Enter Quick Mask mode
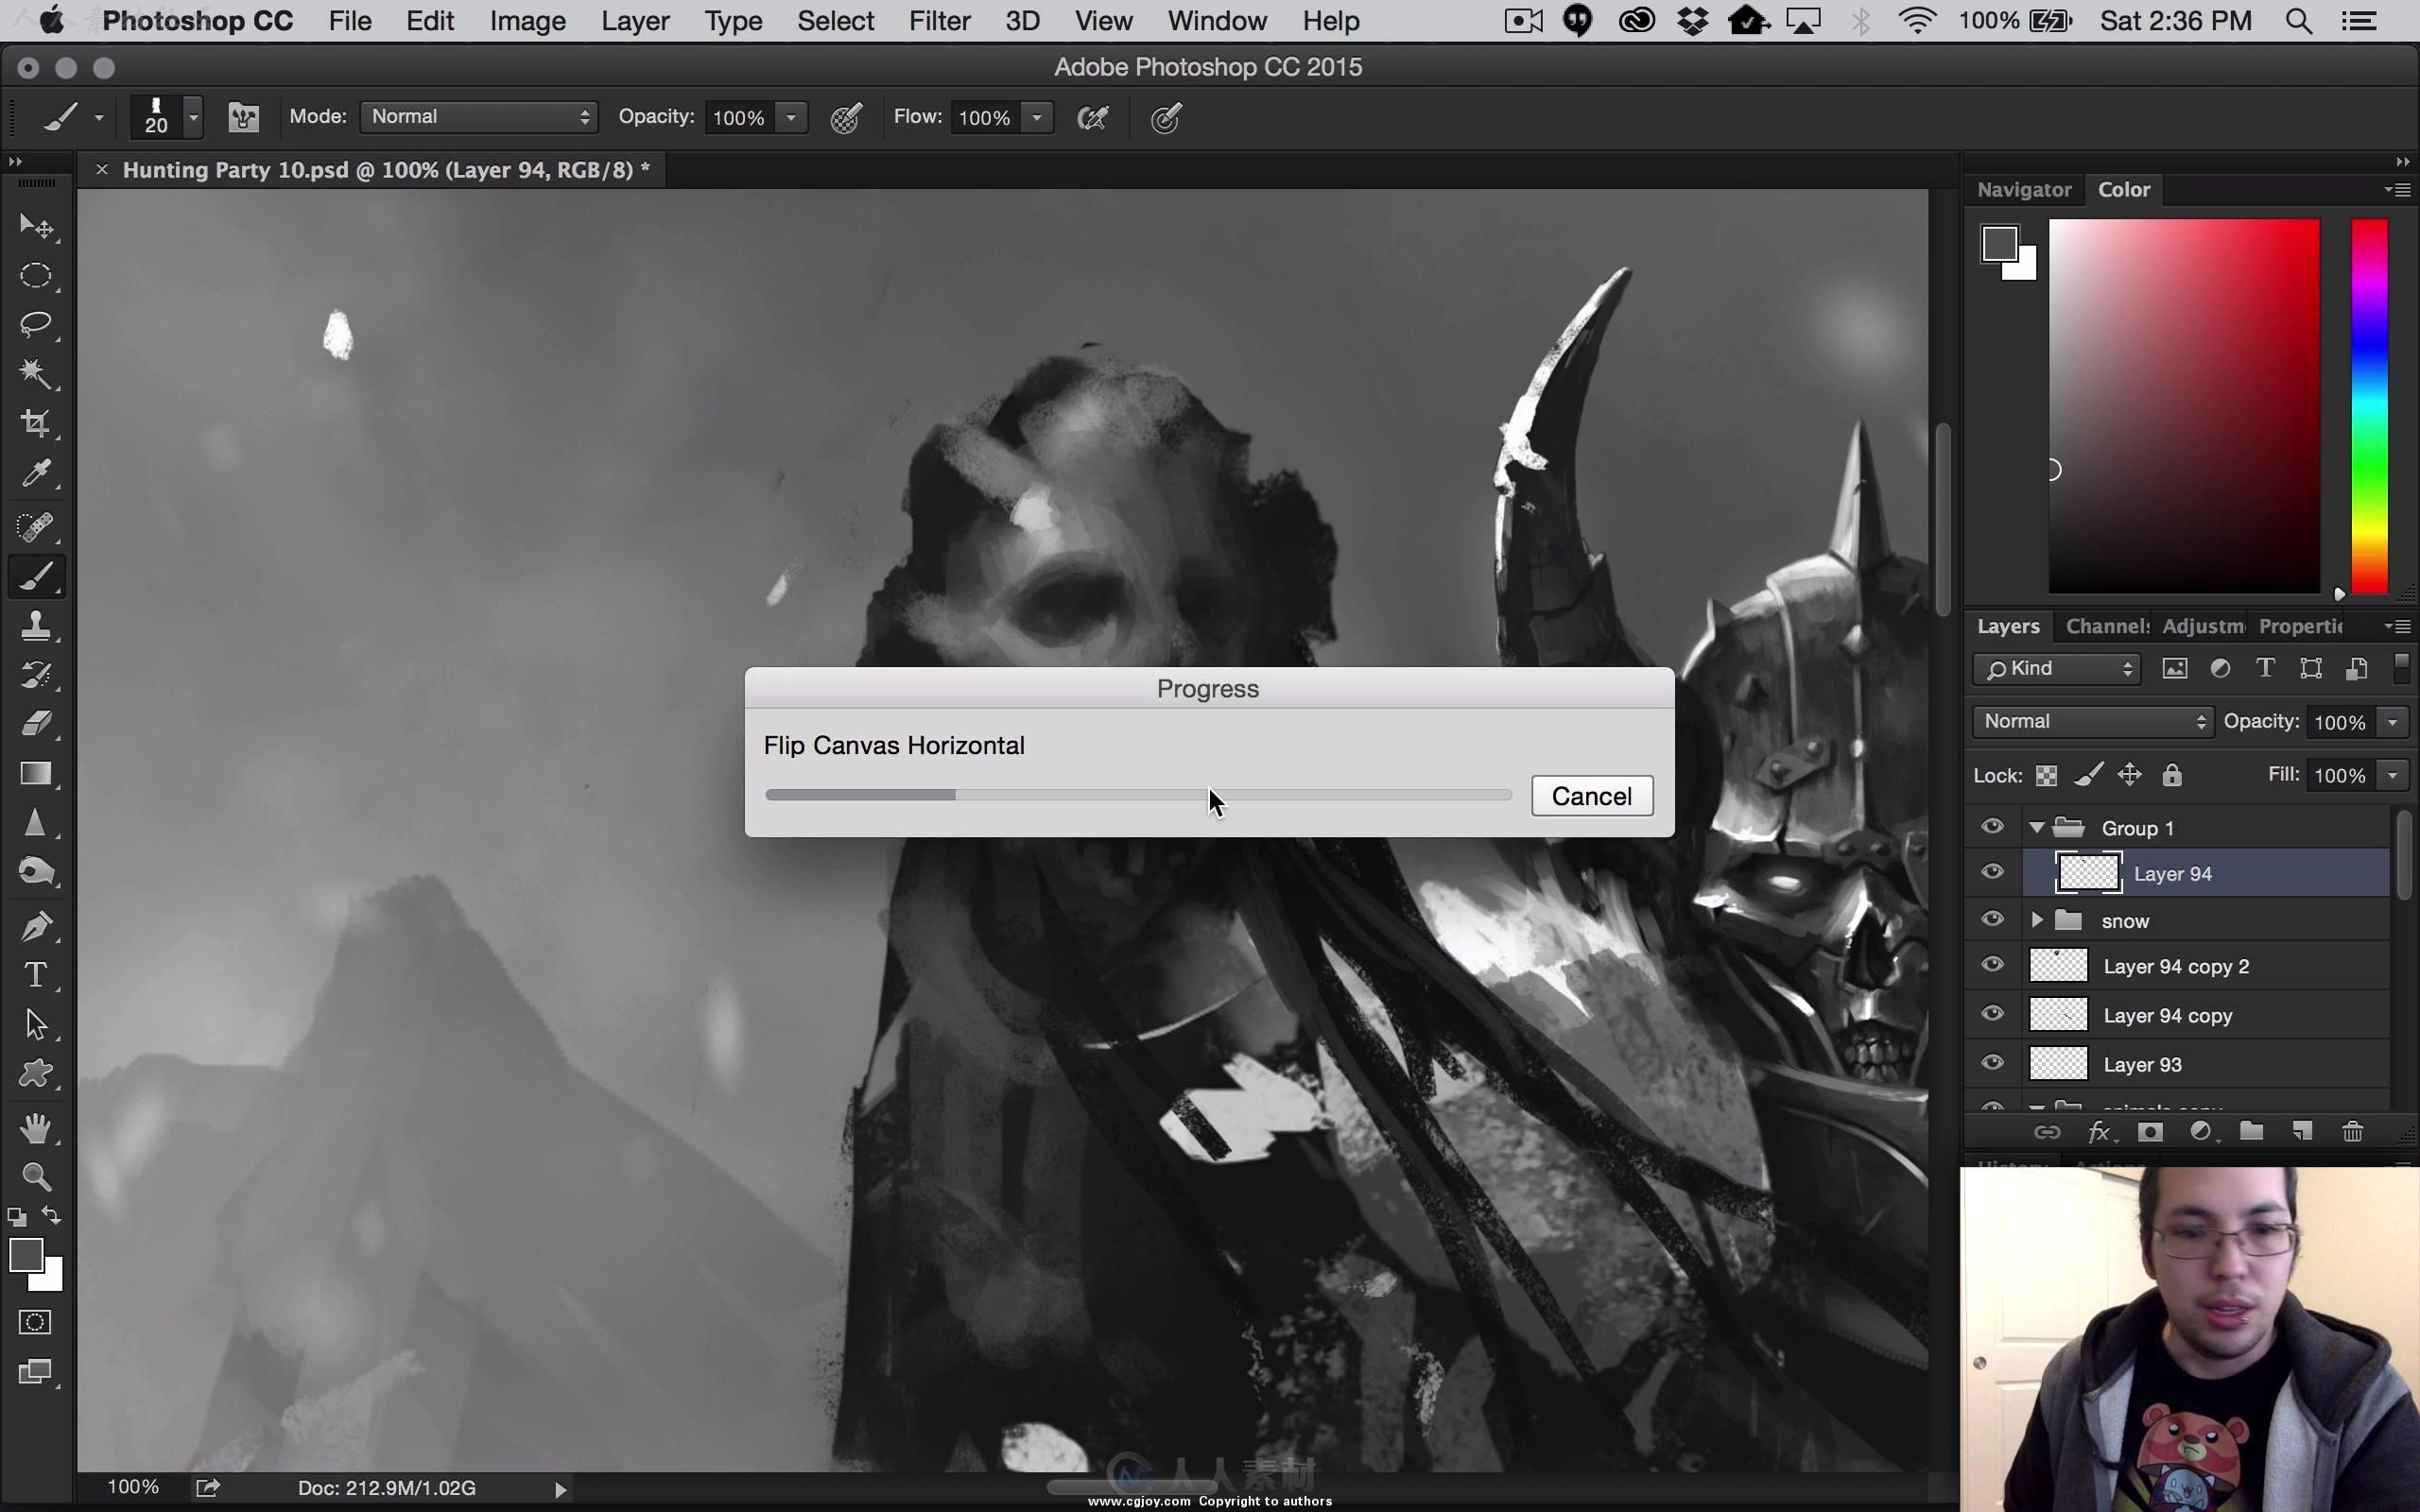Screen dimensions: 2420x1512 click(36, 1322)
